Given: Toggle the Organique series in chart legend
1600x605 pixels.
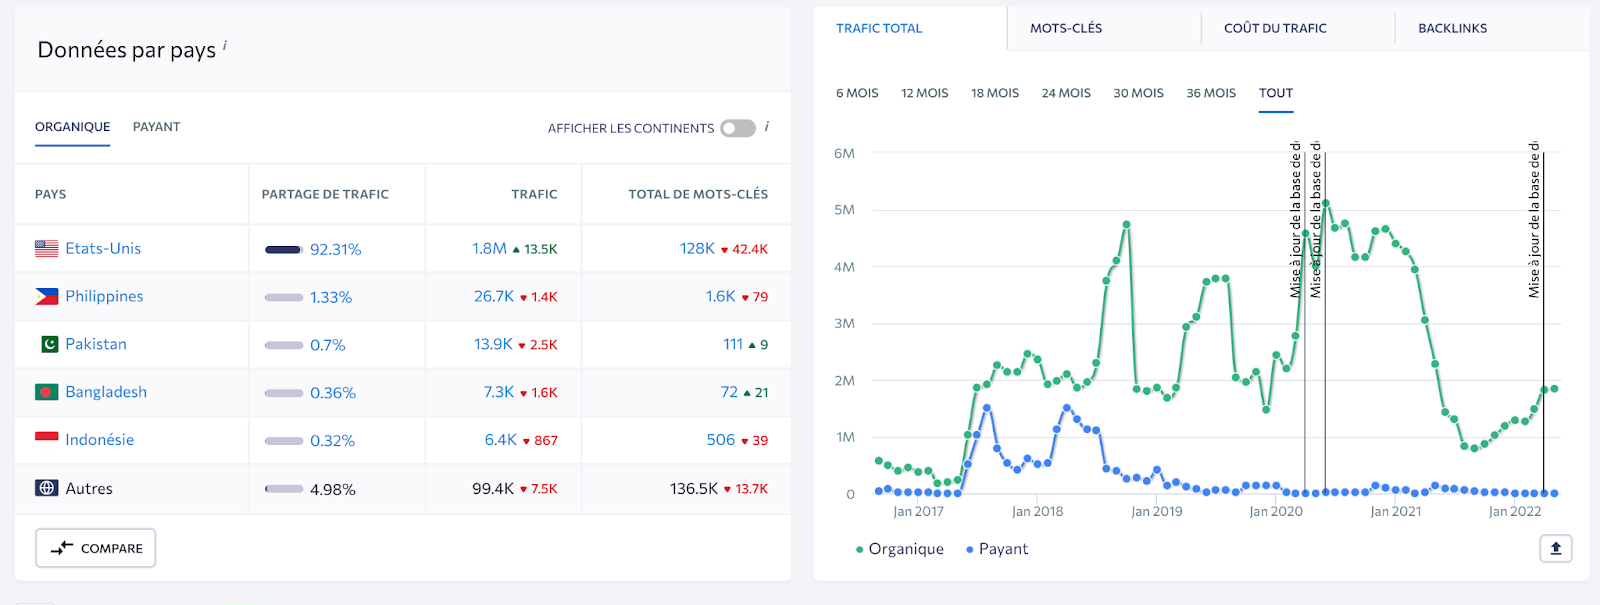Looking at the screenshot, I should pos(900,549).
